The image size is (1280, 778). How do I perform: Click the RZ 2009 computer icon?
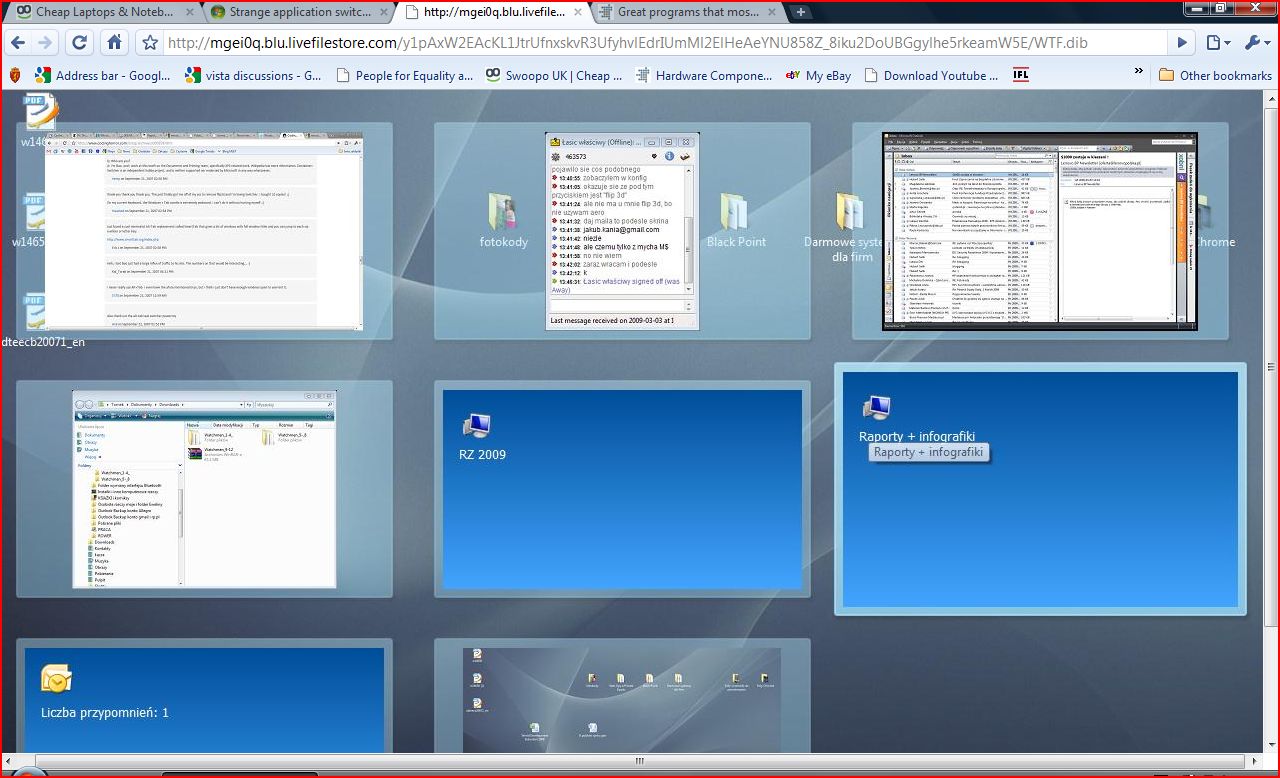(x=476, y=425)
